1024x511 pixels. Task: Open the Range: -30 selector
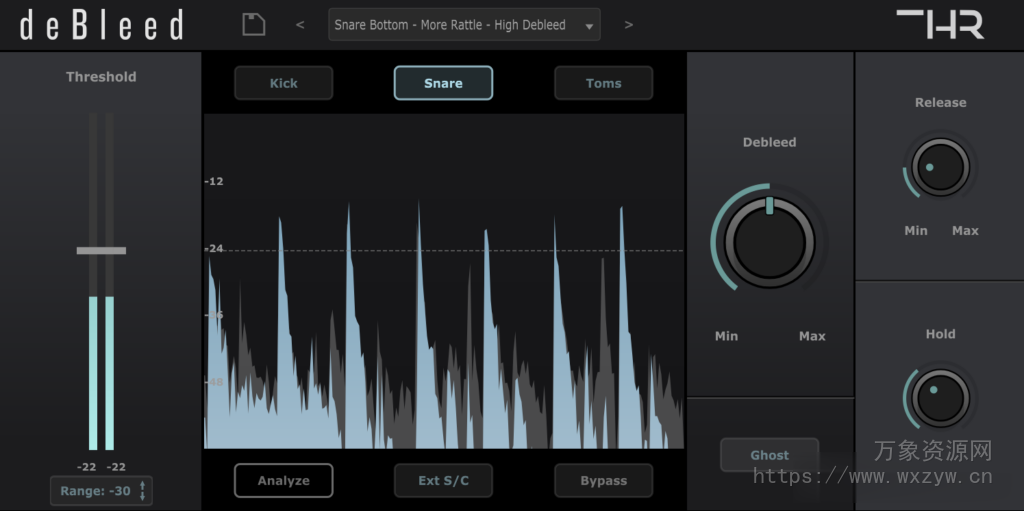point(95,491)
